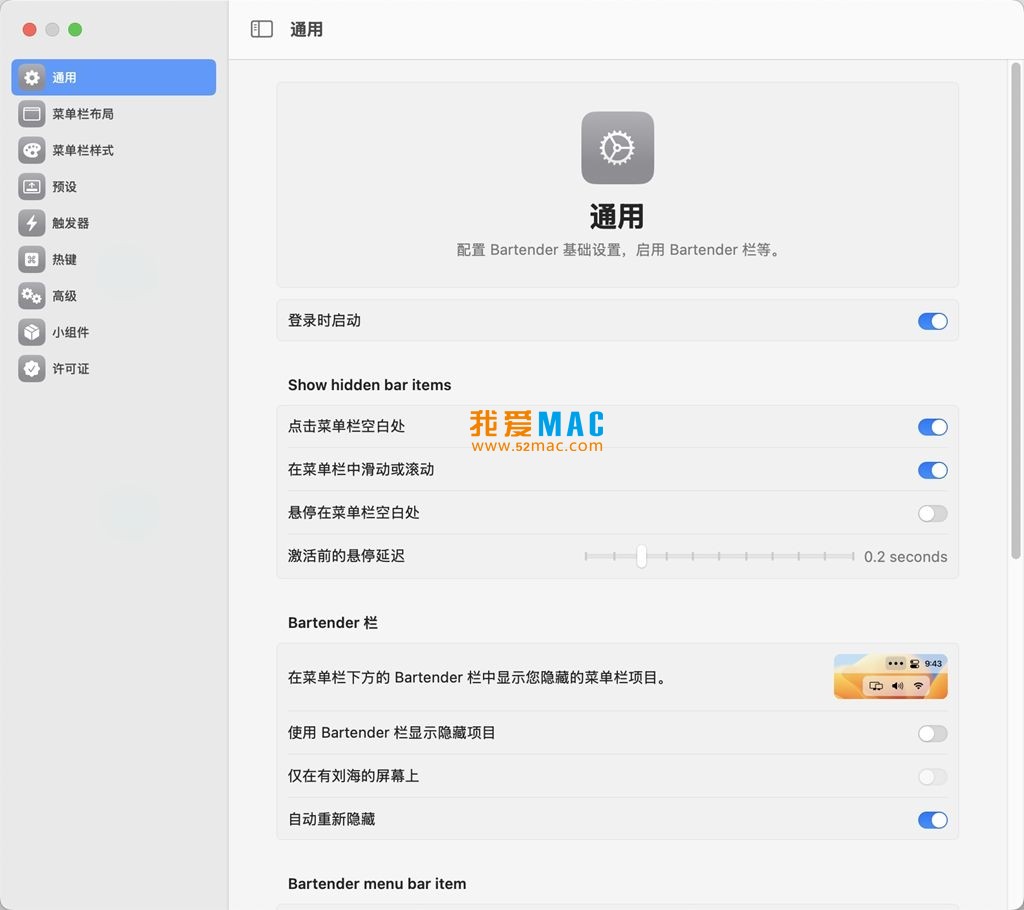Enable 使用 Bartender 栏显示隐藏项目 switch
The image size is (1024, 910).
click(932, 734)
